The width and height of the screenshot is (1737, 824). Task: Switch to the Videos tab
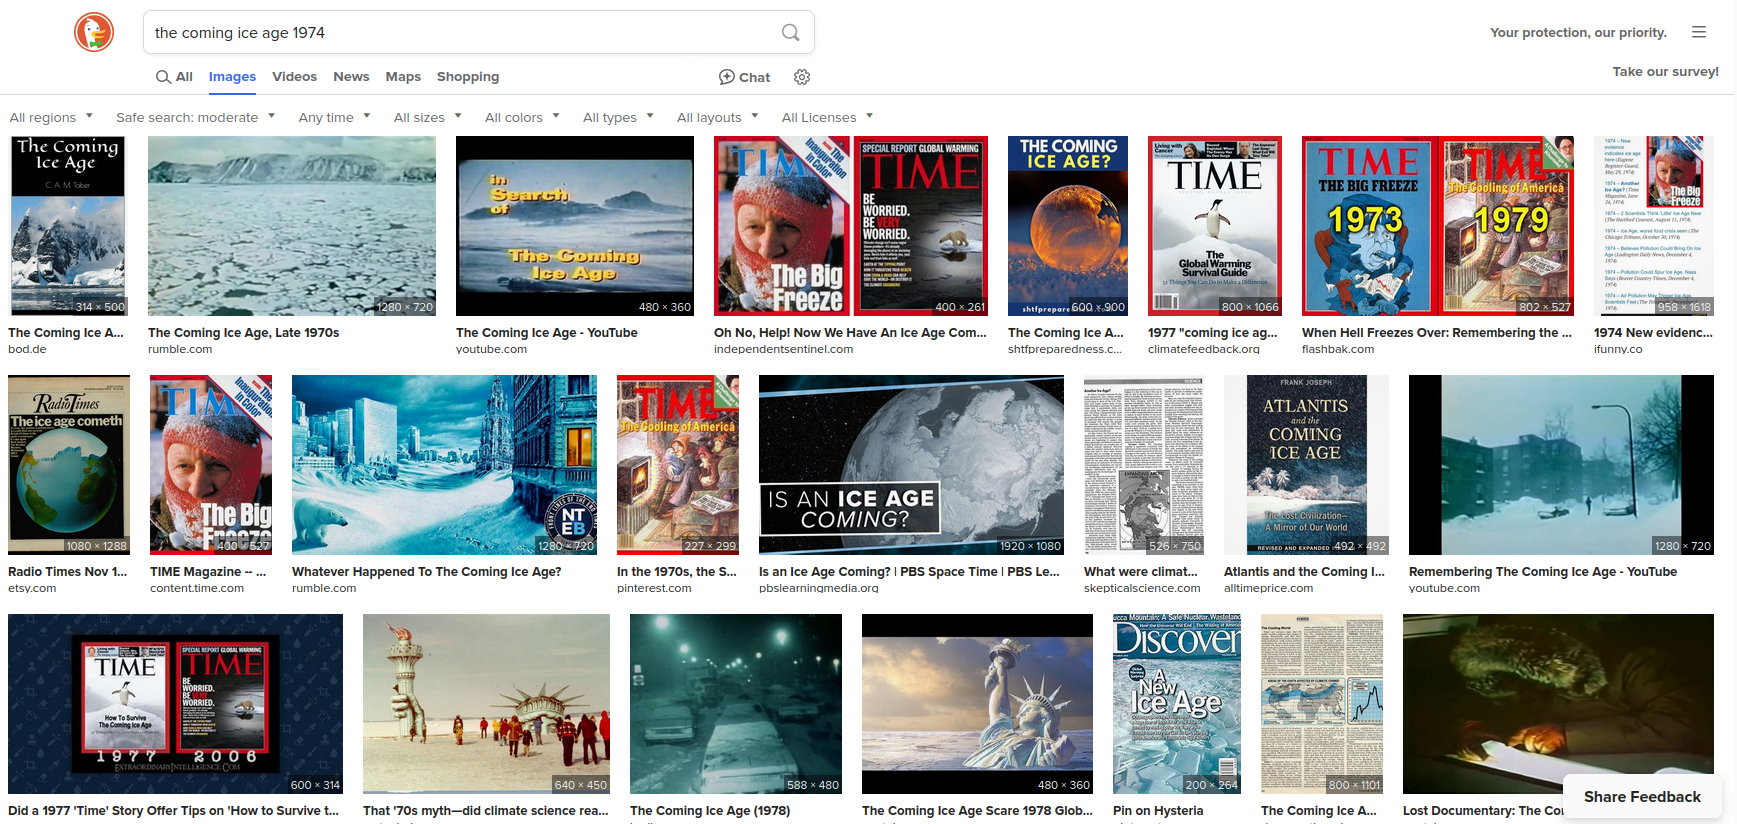click(x=294, y=76)
